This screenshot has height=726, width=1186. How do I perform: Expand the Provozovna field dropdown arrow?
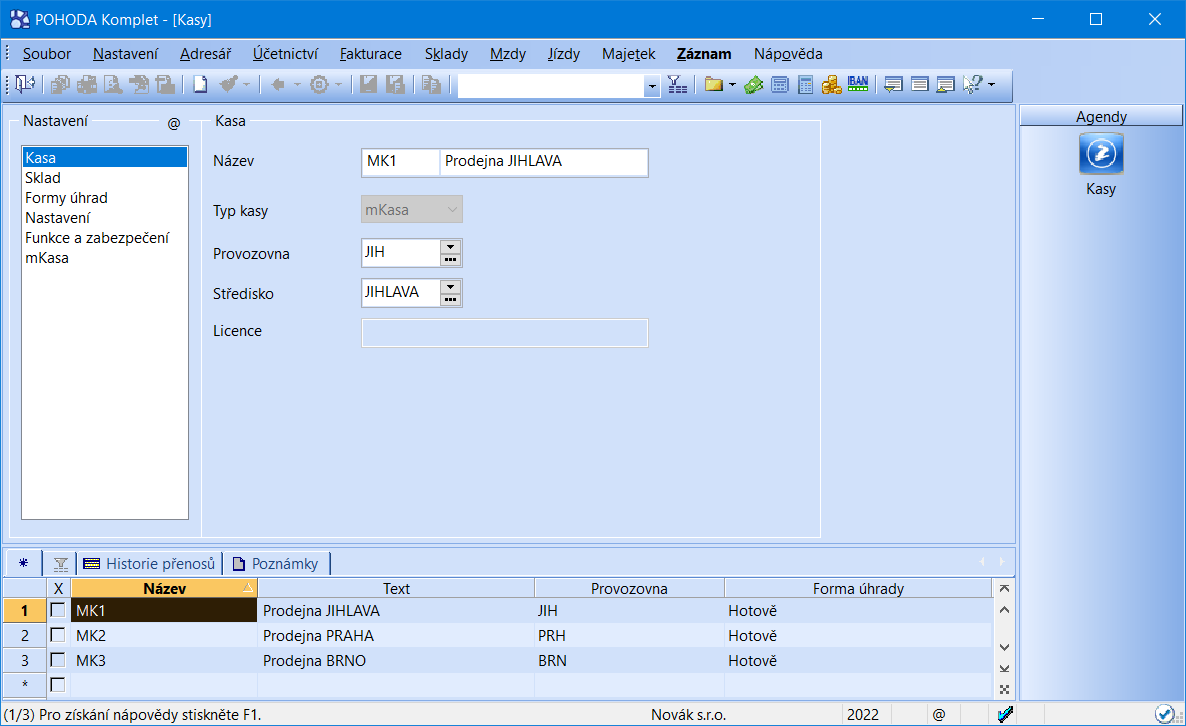[x=450, y=247]
